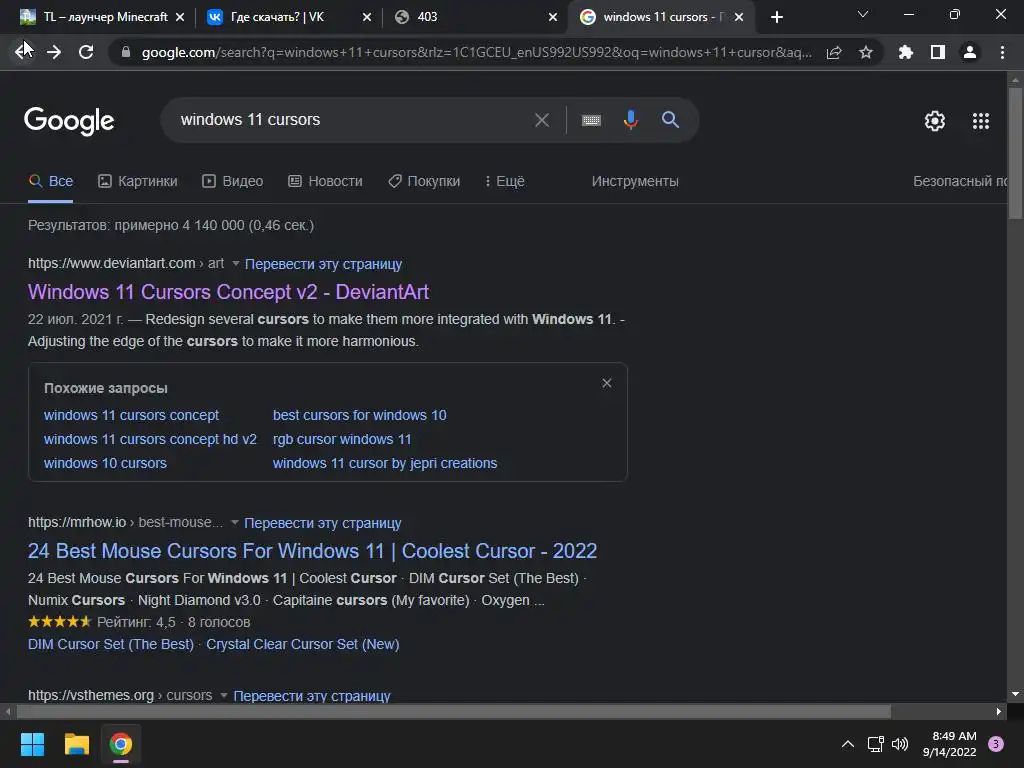Search windows 10 cursors suggestion
Image resolution: width=1024 pixels, height=768 pixels.
tap(105, 464)
